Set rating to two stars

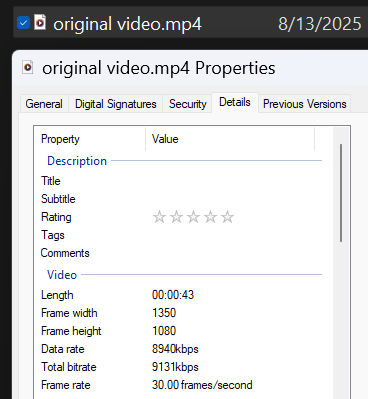tap(176, 217)
